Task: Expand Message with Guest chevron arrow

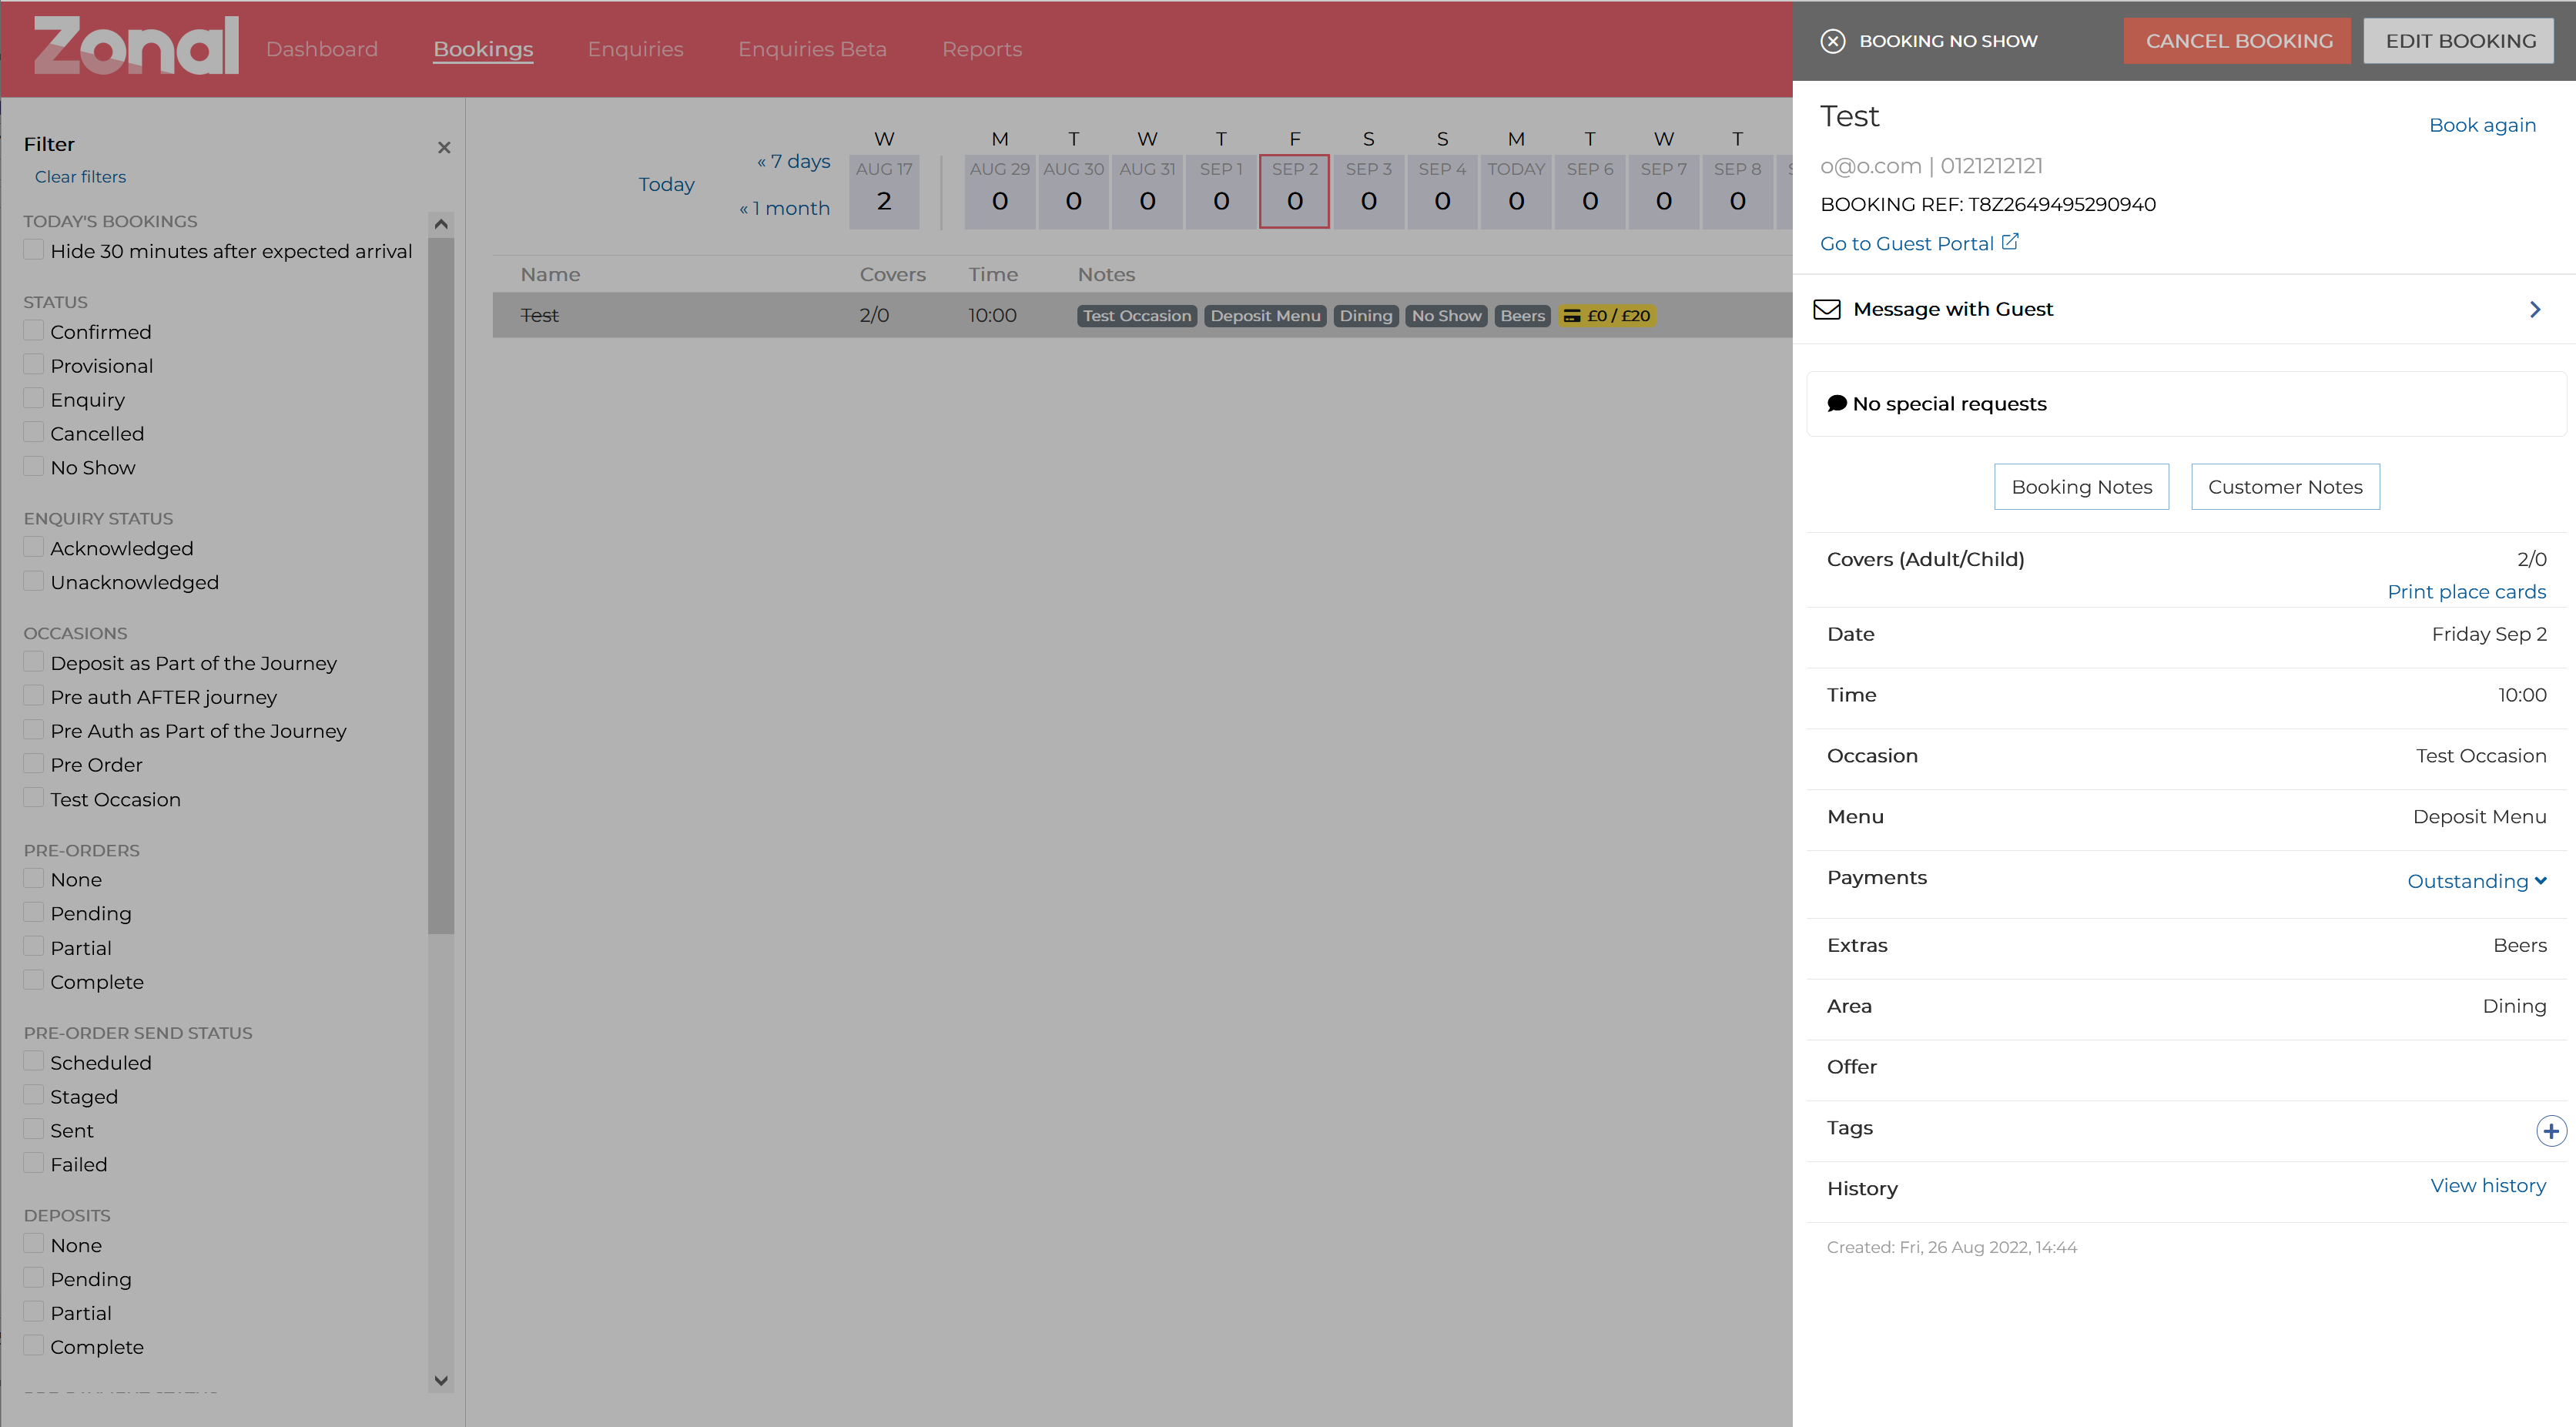Action: [2534, 309]
